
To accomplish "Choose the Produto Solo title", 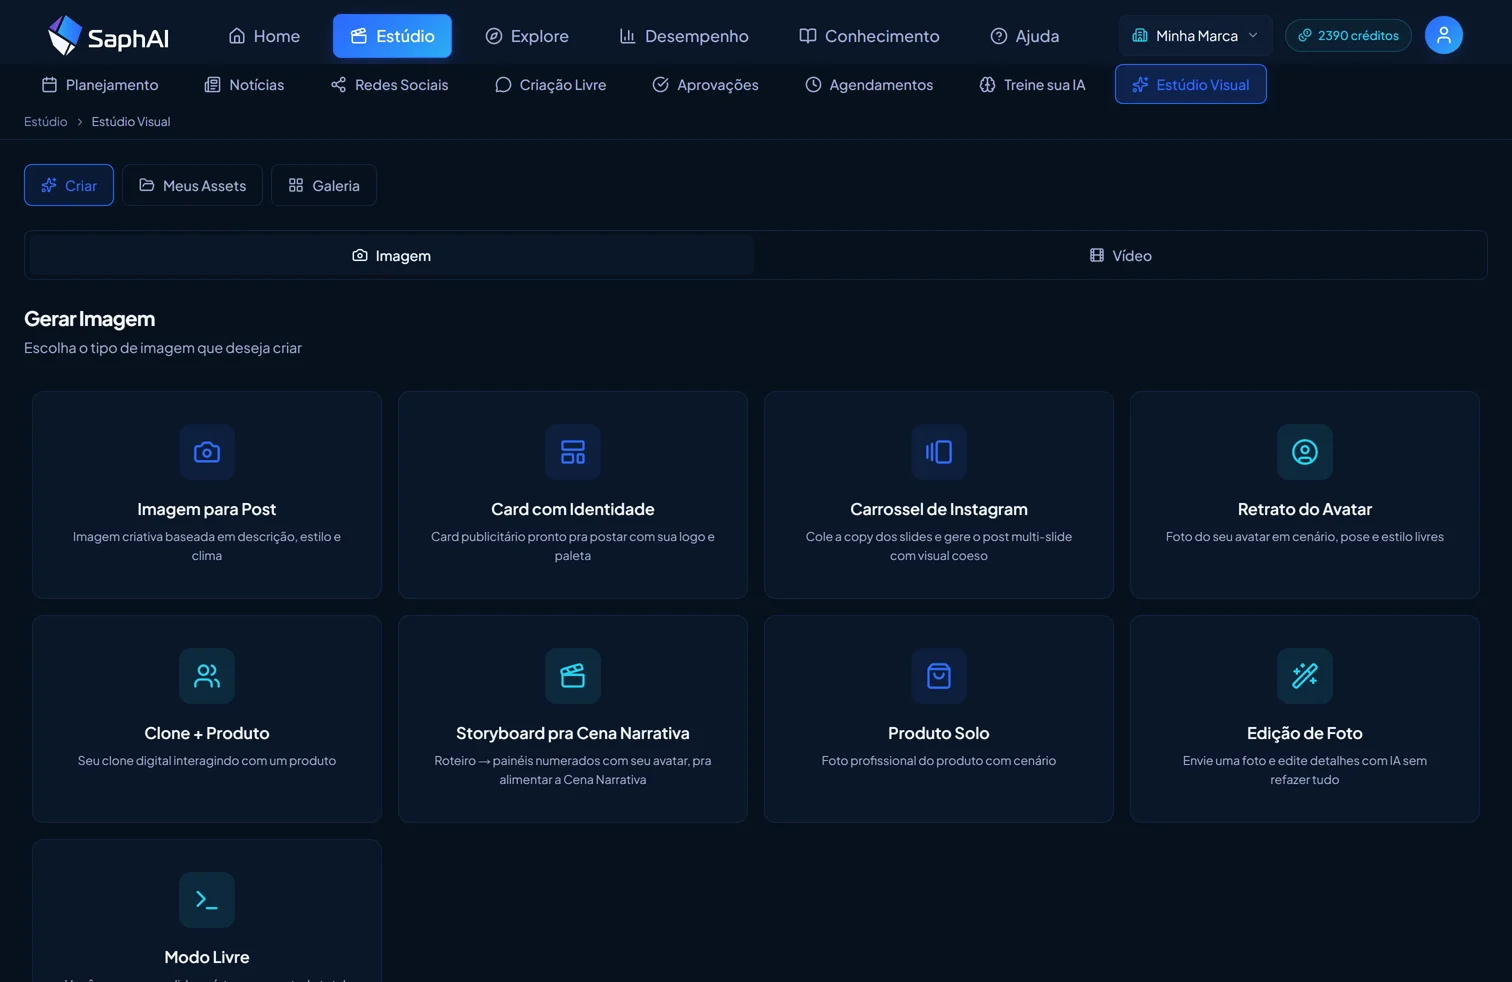I will (x=939, y=733).
